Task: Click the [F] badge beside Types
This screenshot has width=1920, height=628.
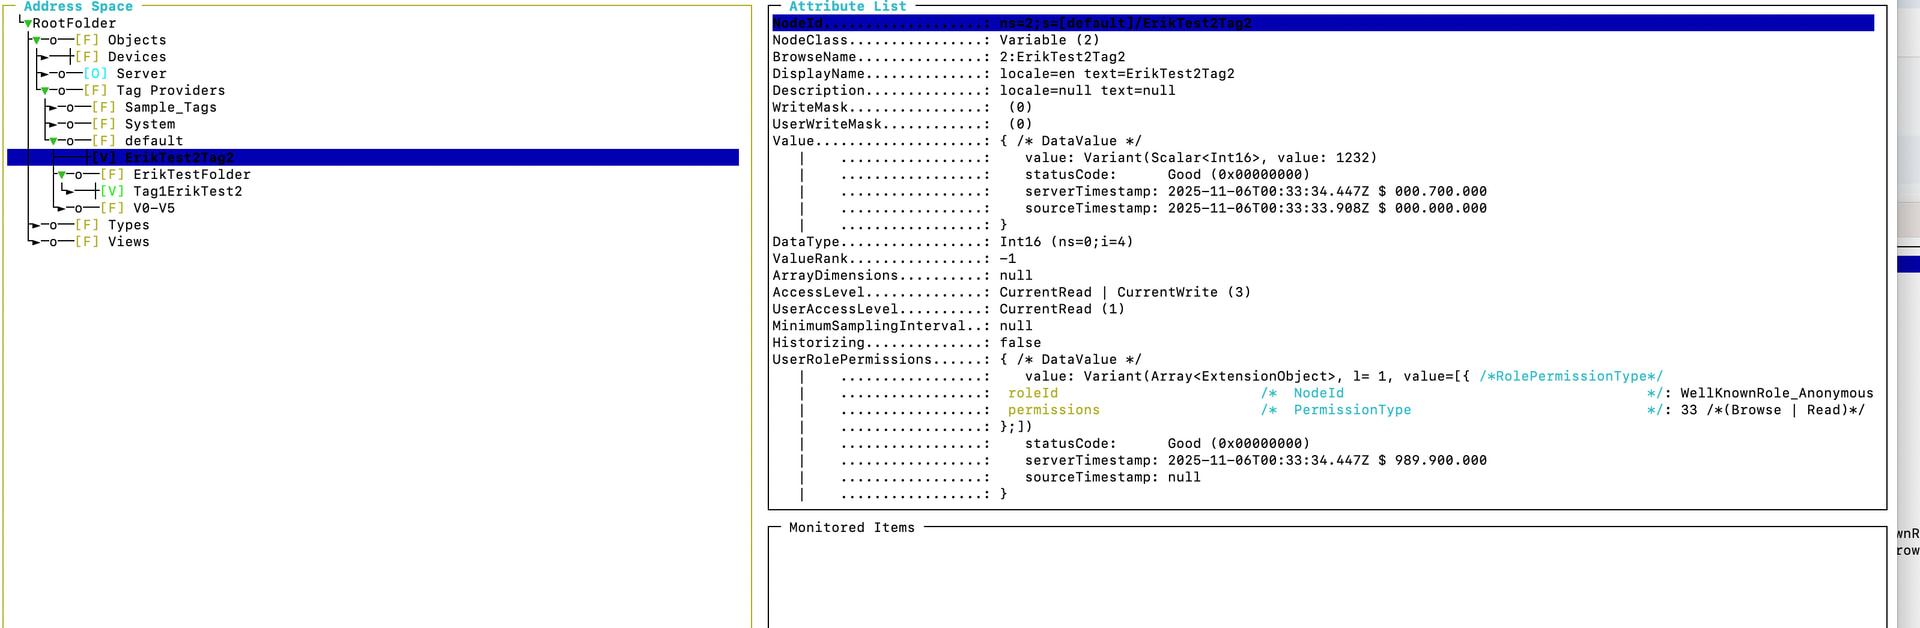Action: coord(87,225)
